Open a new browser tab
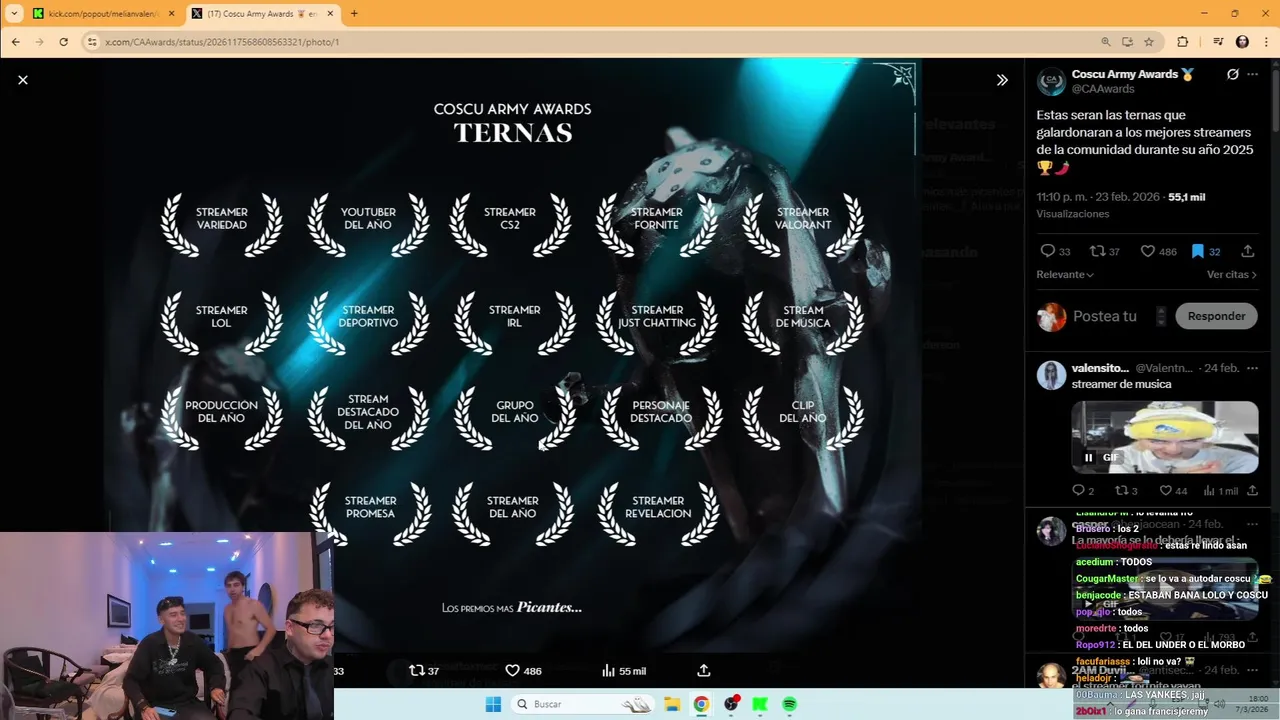 (x=354, y=14)
